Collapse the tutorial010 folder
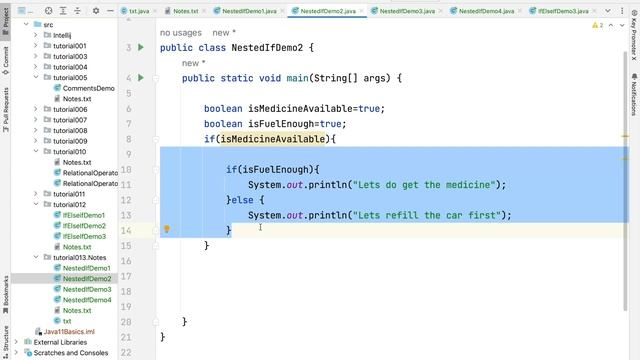Viewport: 640px width, 360px height. coord(36,151)
